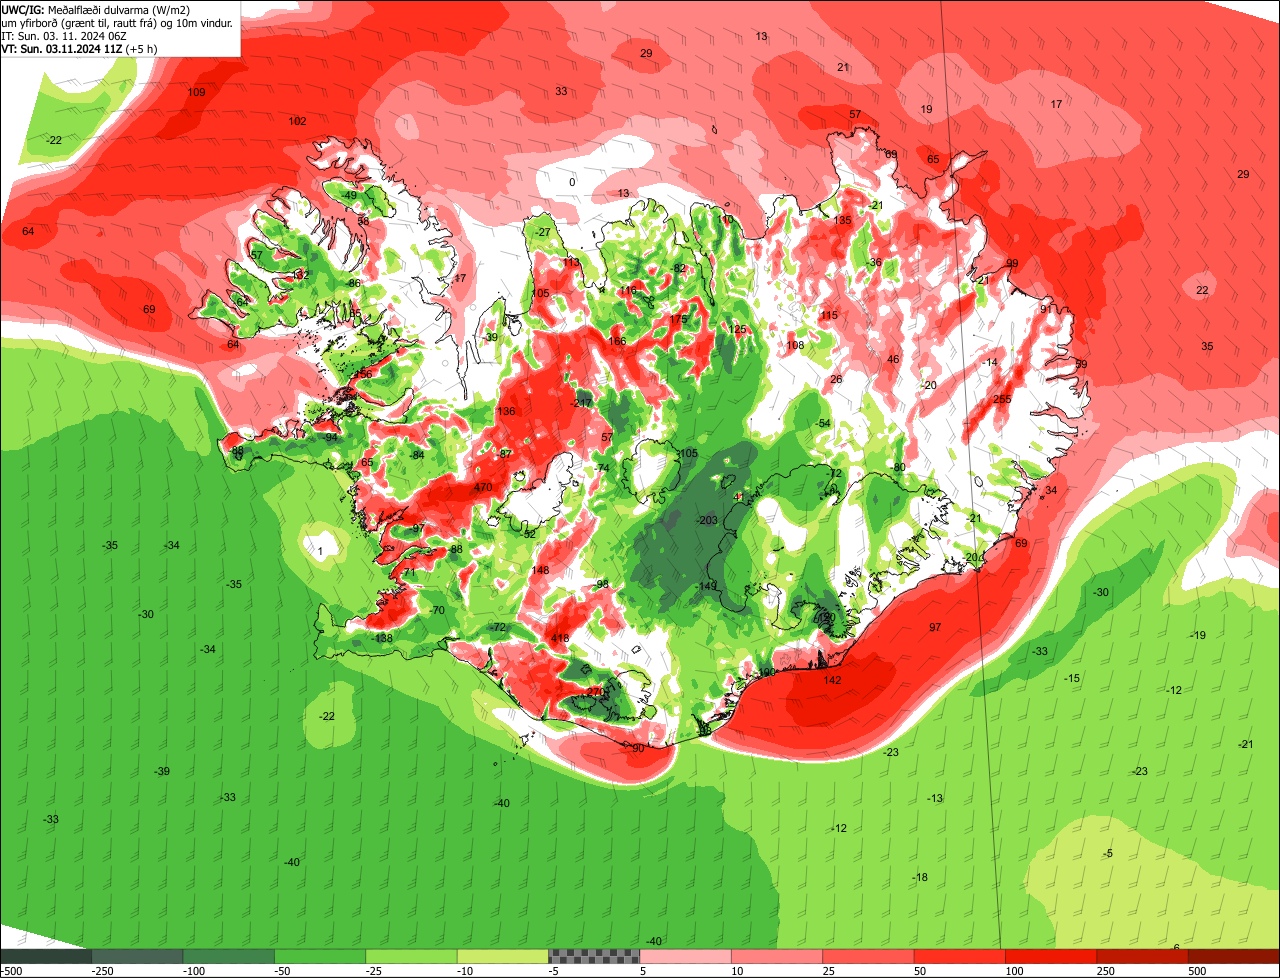This screenshot has height=978, width=1280.
Task: Click the '-18' value in the southern sea
Action: pyautogui.click(x=919, y=877)
